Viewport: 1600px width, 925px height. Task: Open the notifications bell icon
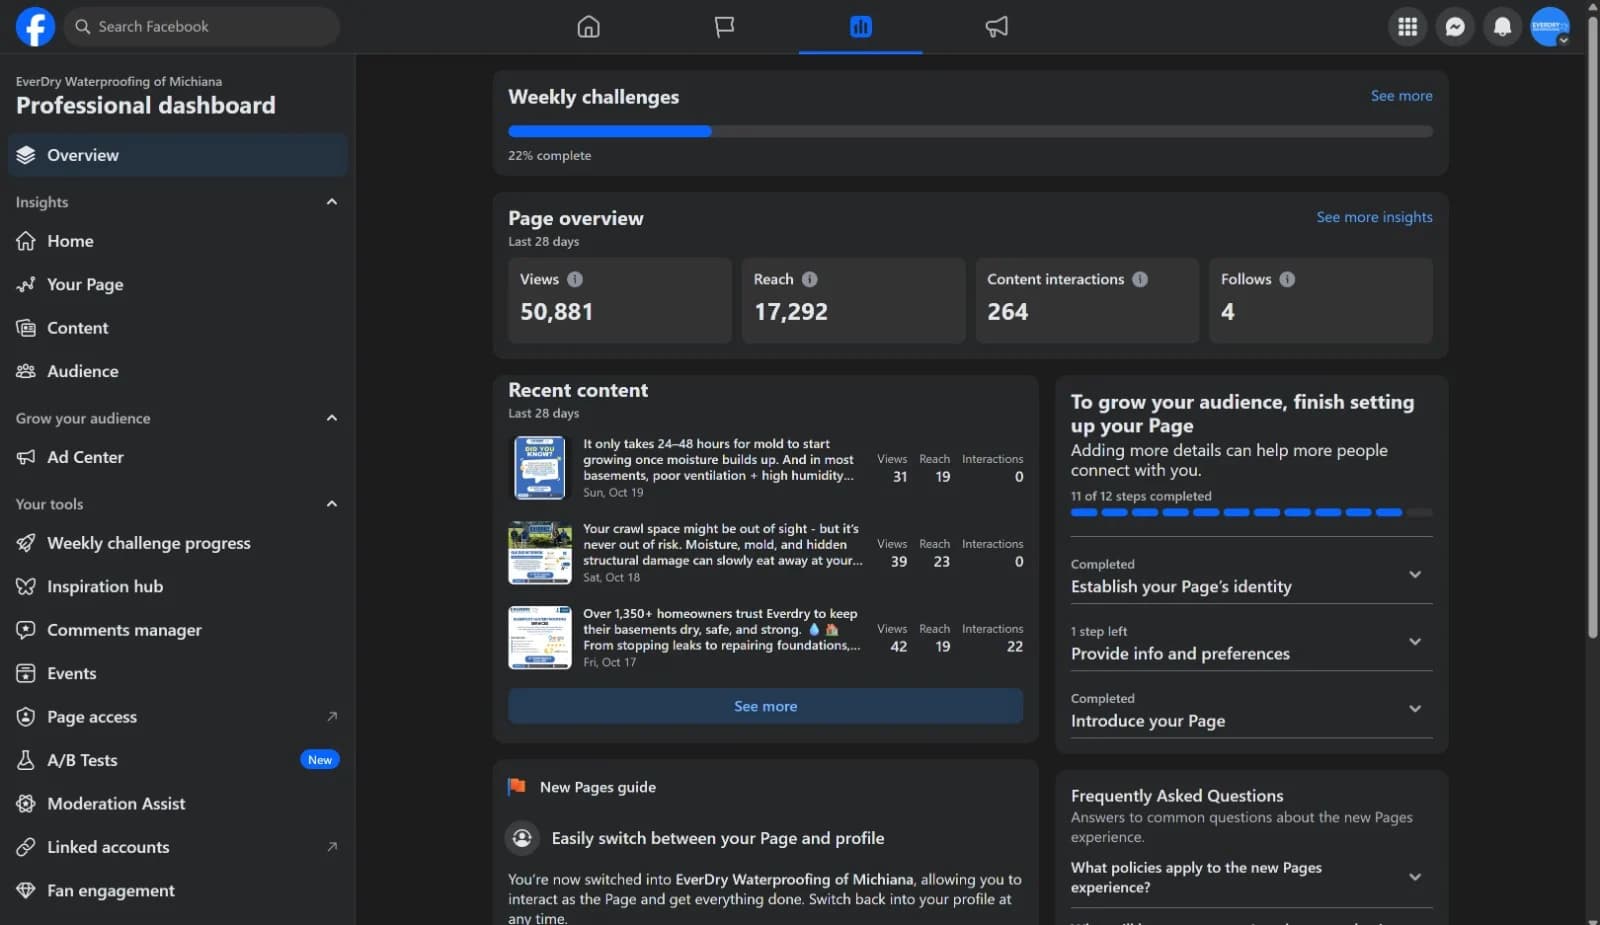1502,27
